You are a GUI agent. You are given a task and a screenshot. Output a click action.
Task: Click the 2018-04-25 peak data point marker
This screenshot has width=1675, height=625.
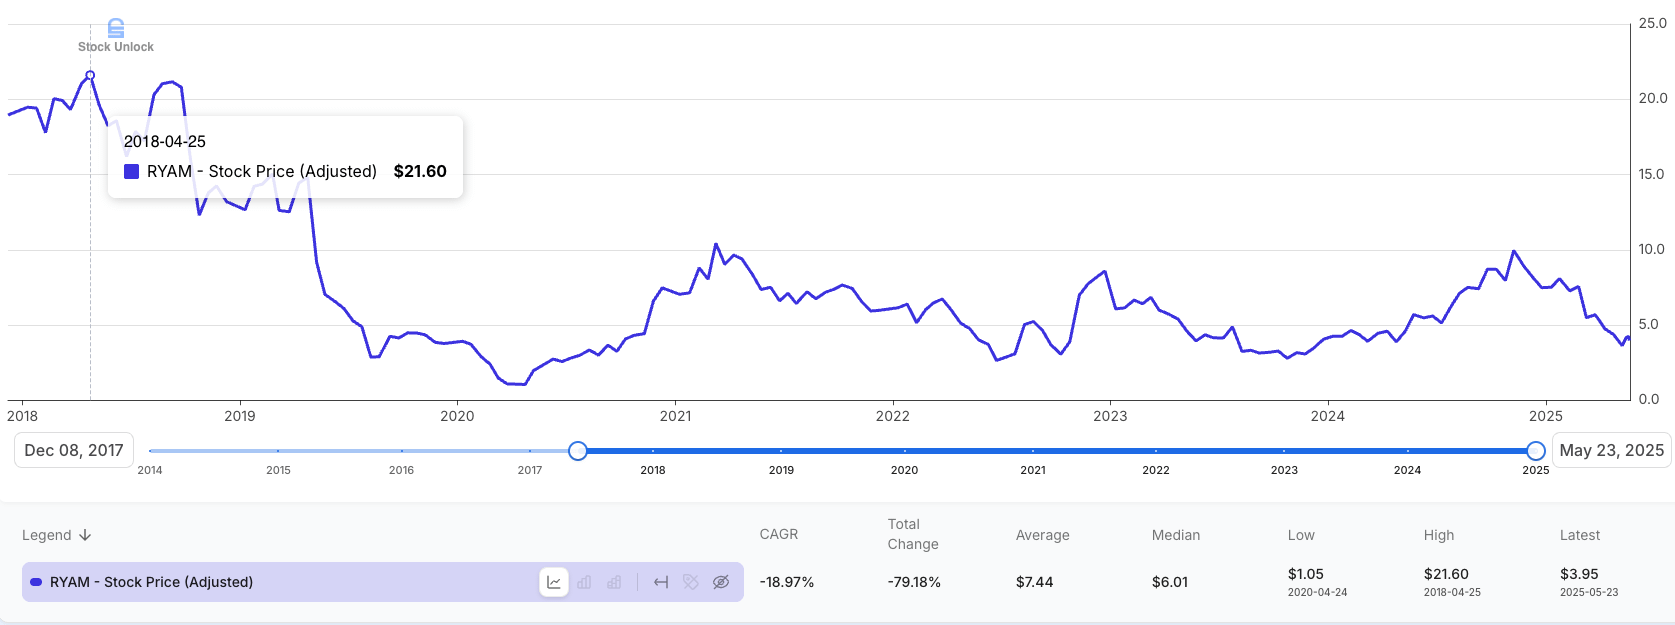[90, 75]
